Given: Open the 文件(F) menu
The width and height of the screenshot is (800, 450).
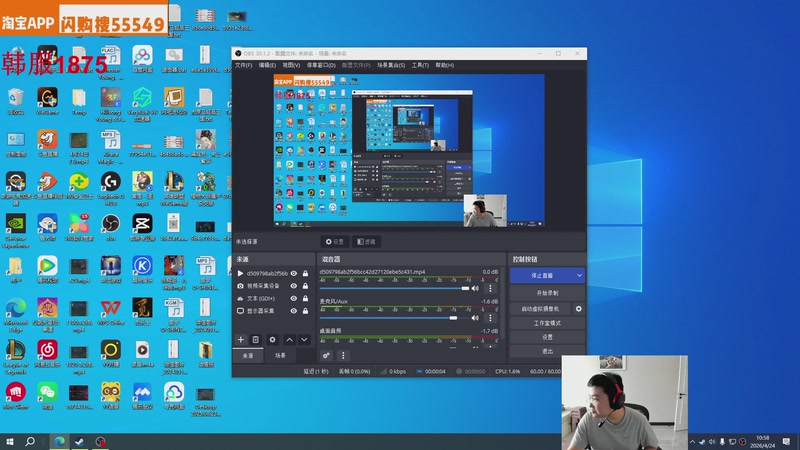Looking at the screenshot, I should coord(243,65).
